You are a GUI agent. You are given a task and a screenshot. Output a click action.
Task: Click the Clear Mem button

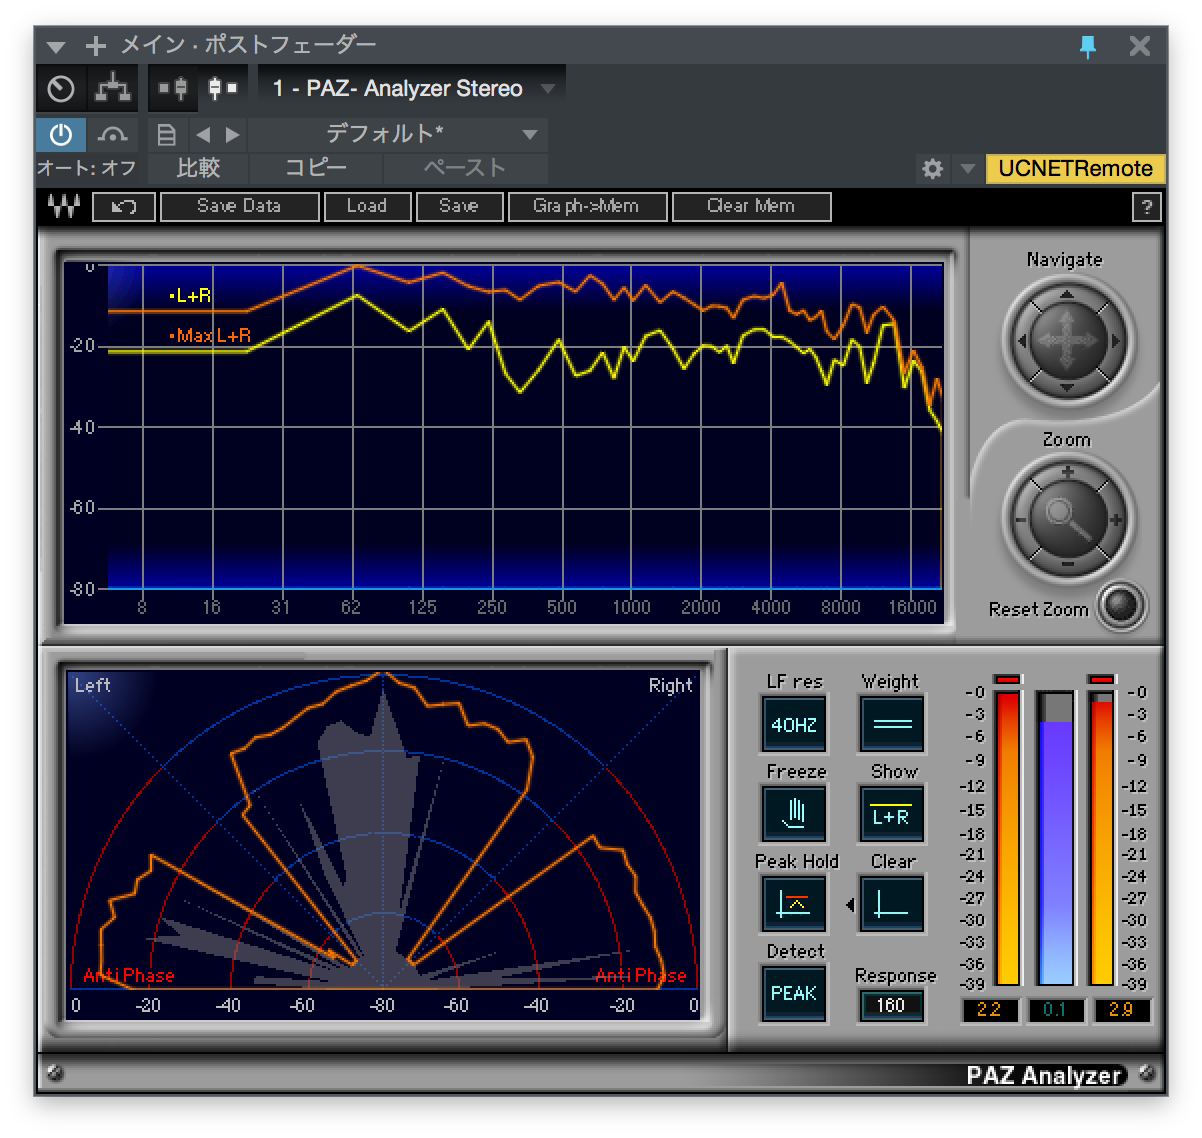click(x=751, y=207)
